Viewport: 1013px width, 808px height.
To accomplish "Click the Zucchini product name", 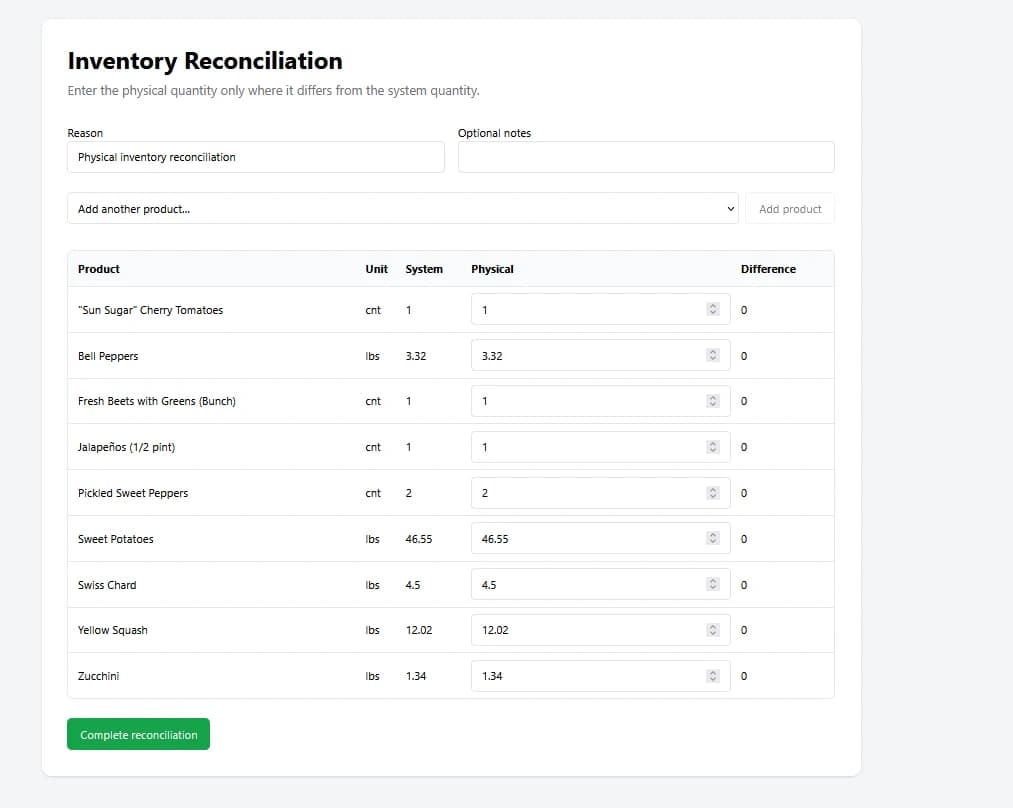I will (98, 676).
